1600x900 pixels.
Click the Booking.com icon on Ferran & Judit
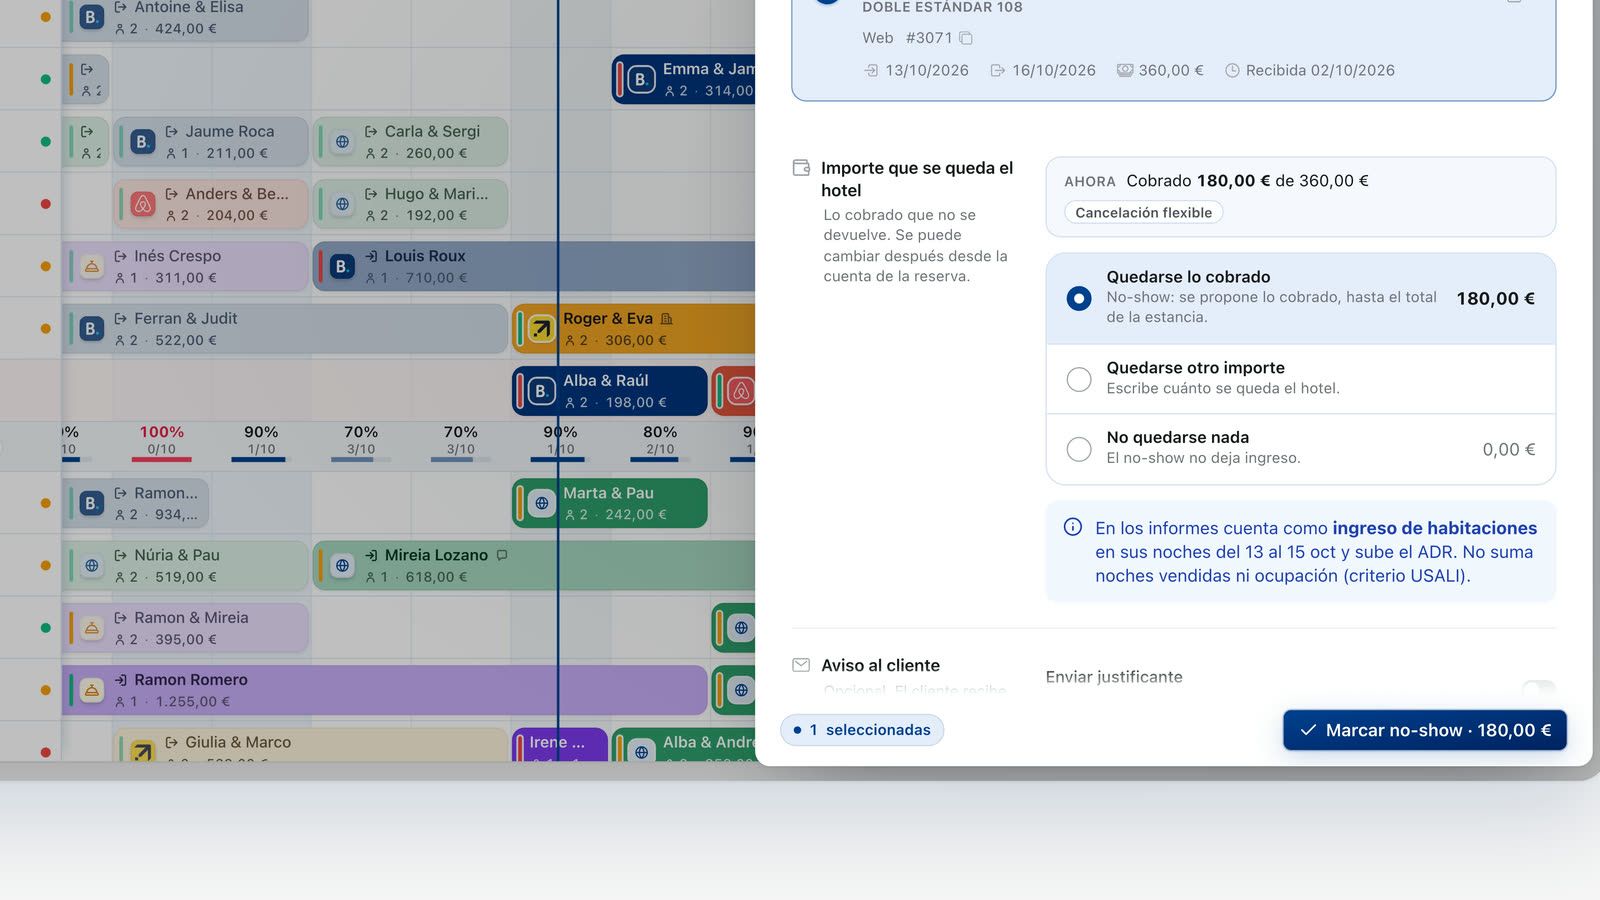pyautogui.click(x=92, y=328)
